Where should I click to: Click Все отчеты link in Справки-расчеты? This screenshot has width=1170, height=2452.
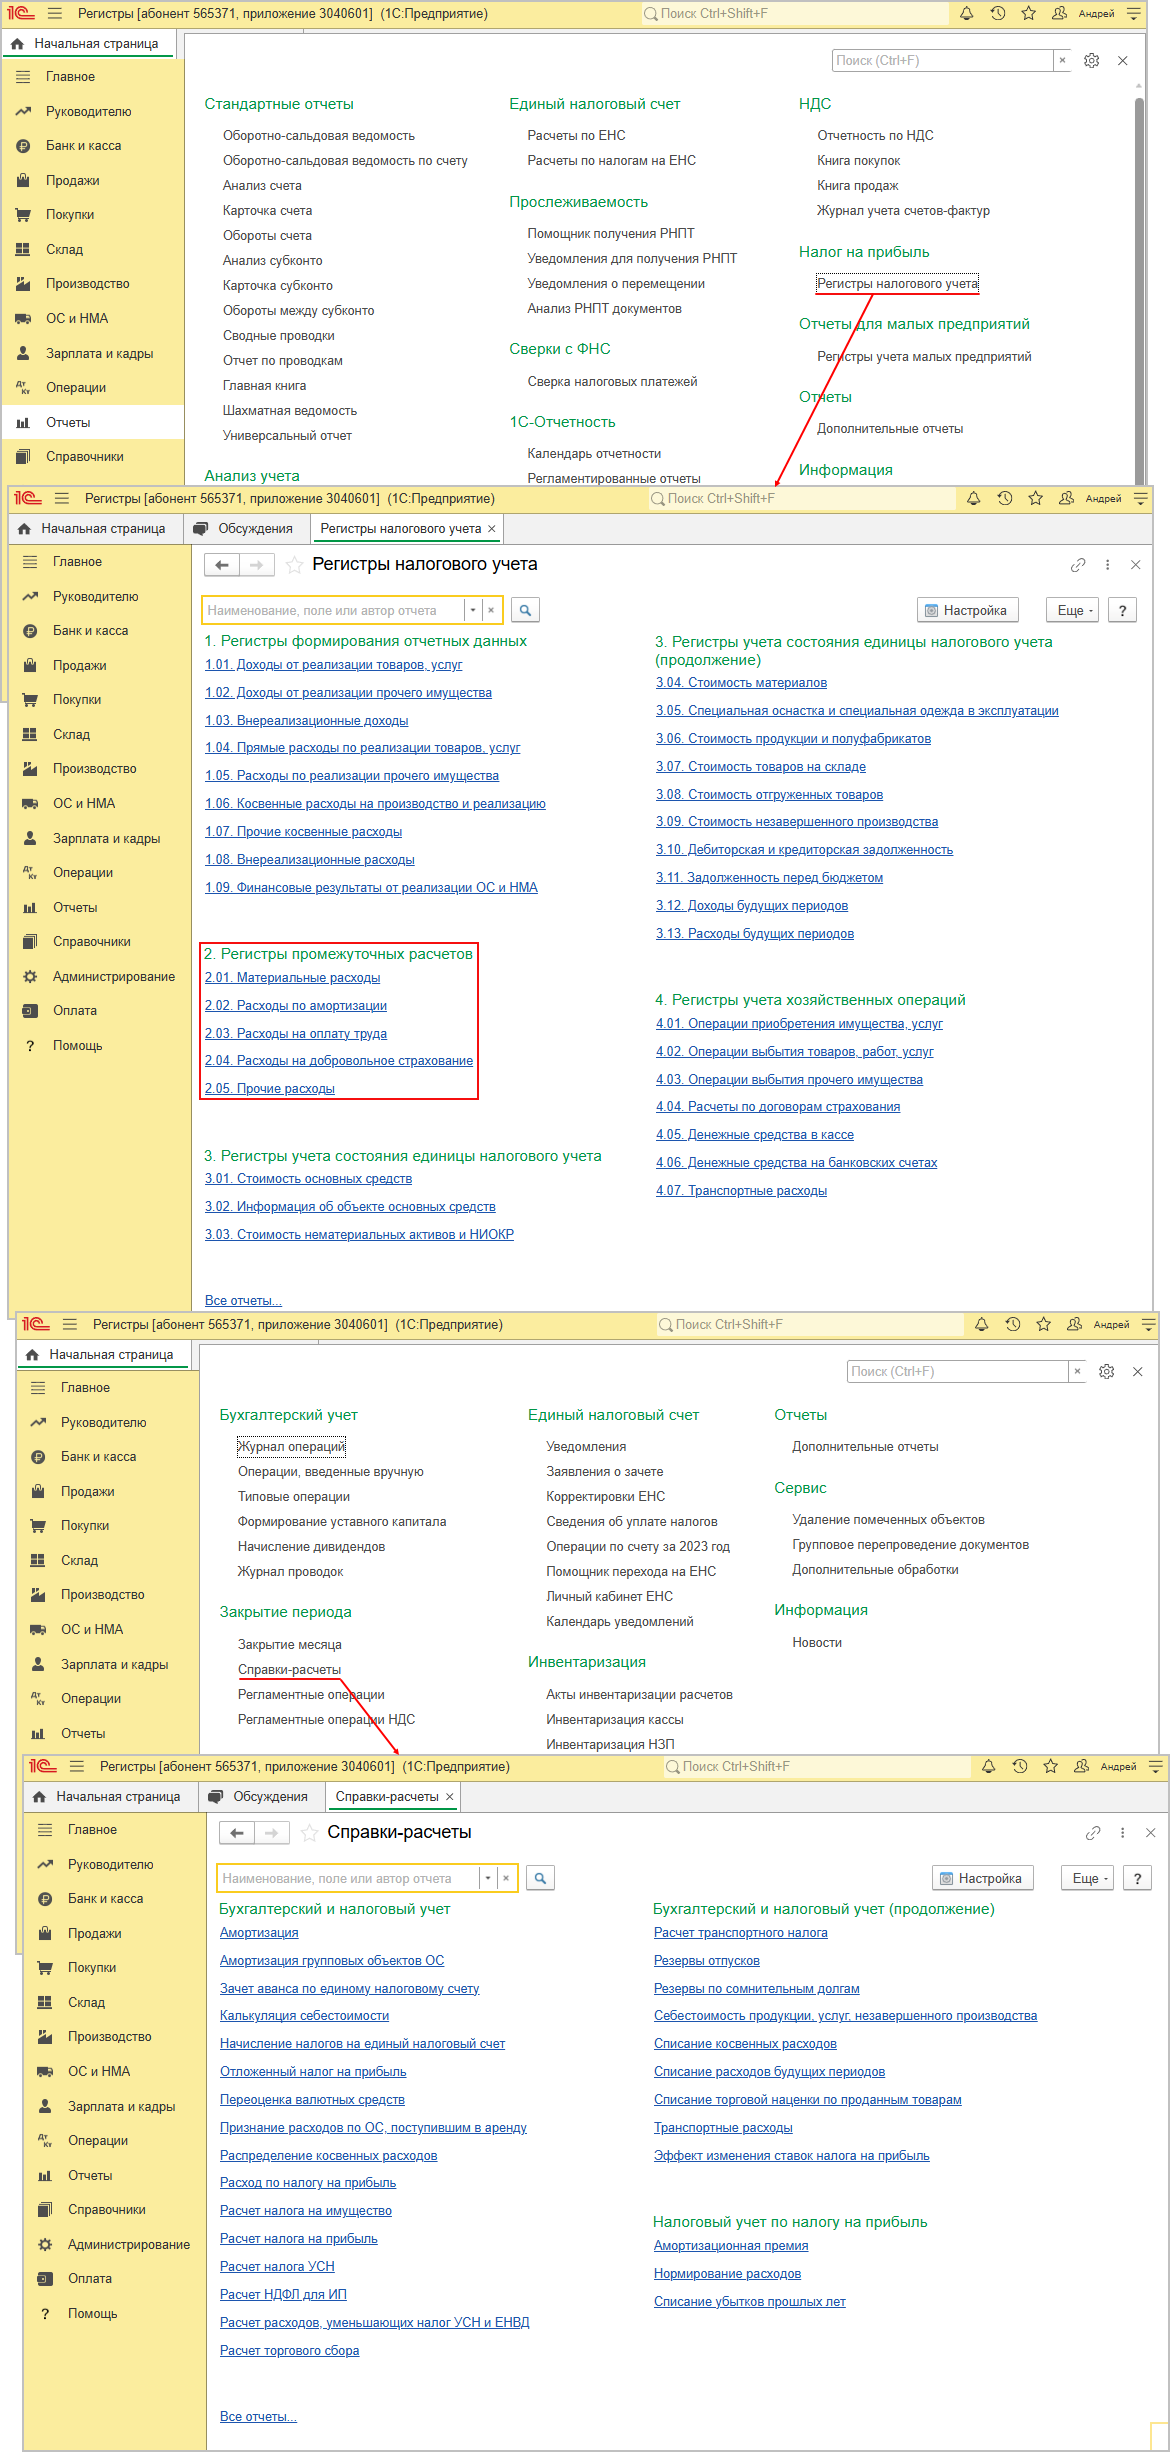pyautogui.click(x=258, y=2416)
